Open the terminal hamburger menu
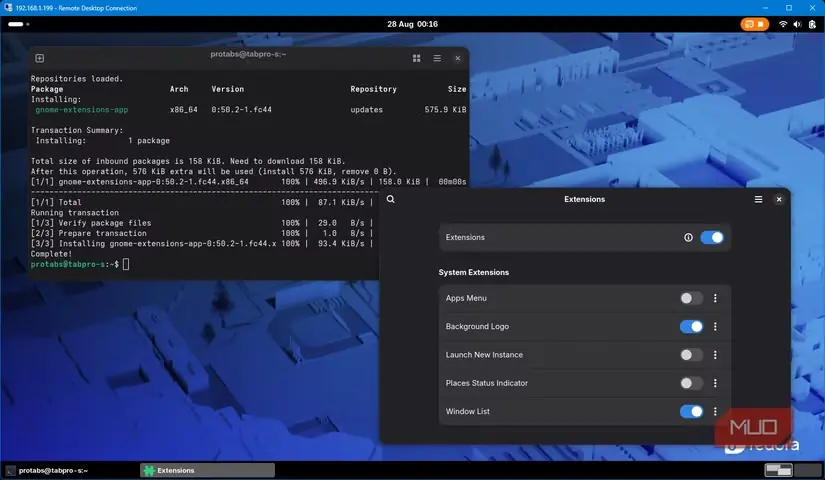 click(437, 58)
